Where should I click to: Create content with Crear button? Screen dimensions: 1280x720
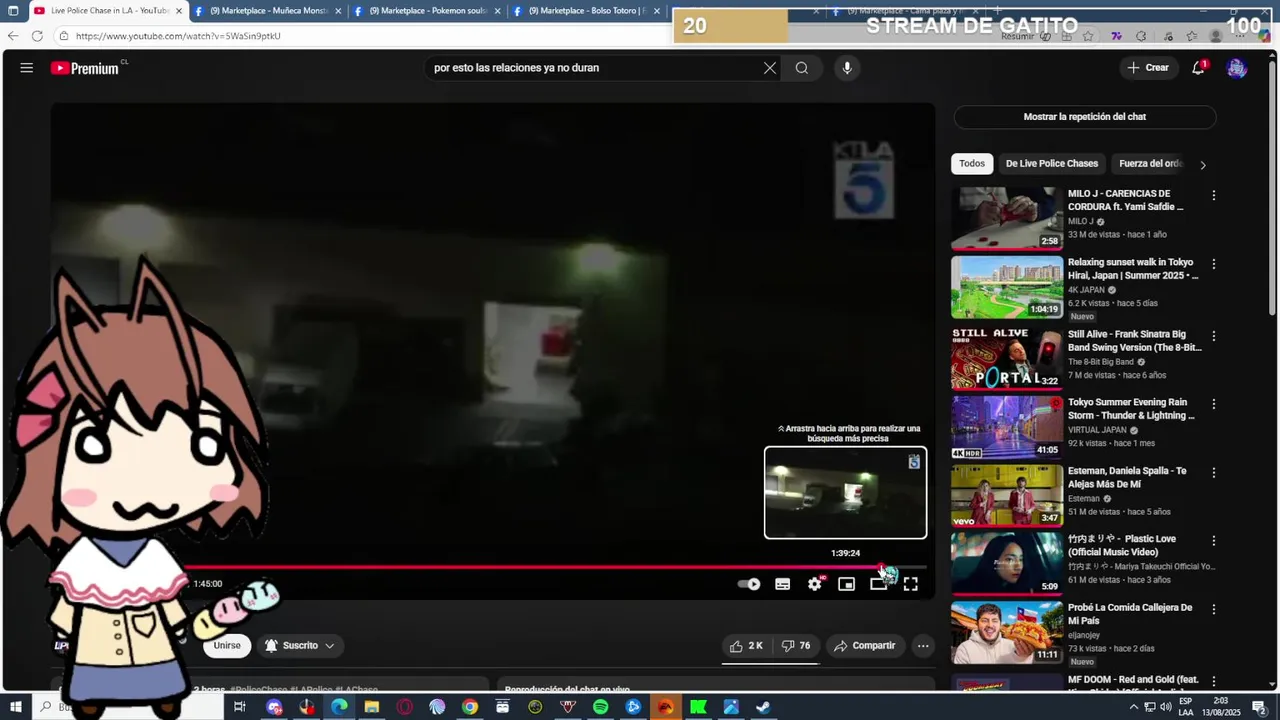pyautogui.click(x=1148, y=68)
